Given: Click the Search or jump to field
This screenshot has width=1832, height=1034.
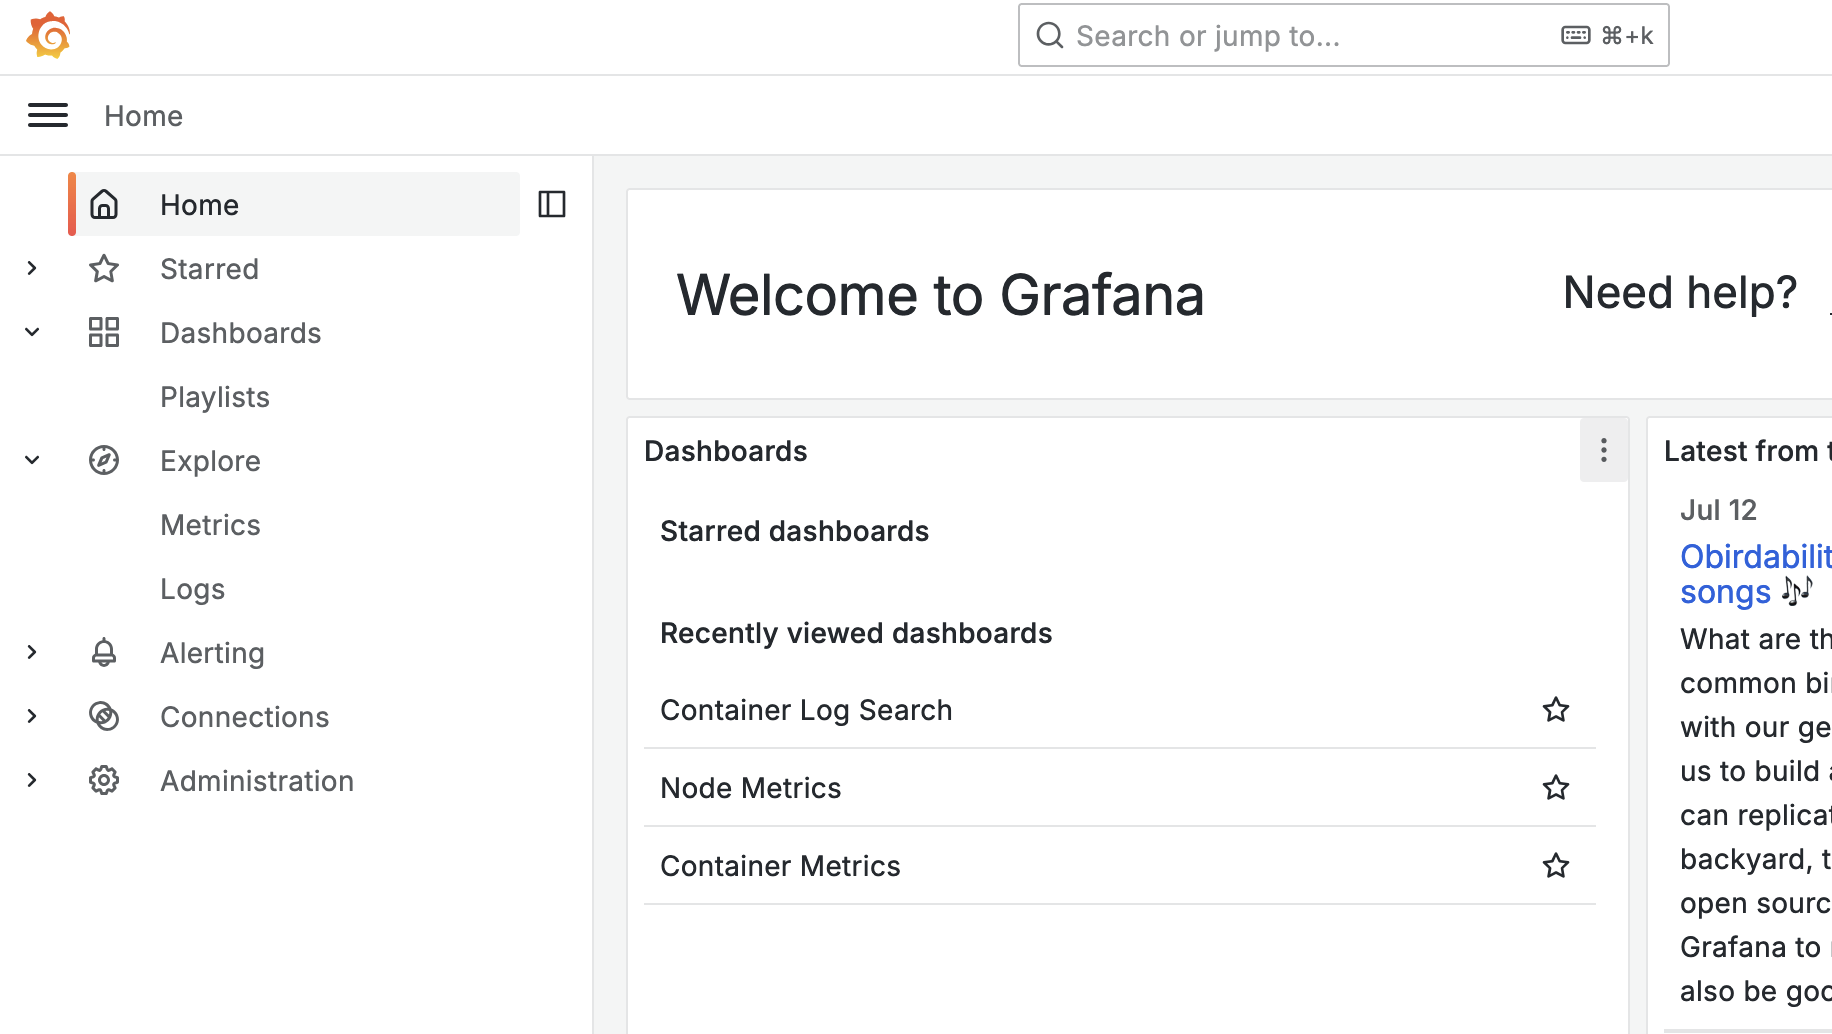Looking at the screenshot, I should point(1343,36).
